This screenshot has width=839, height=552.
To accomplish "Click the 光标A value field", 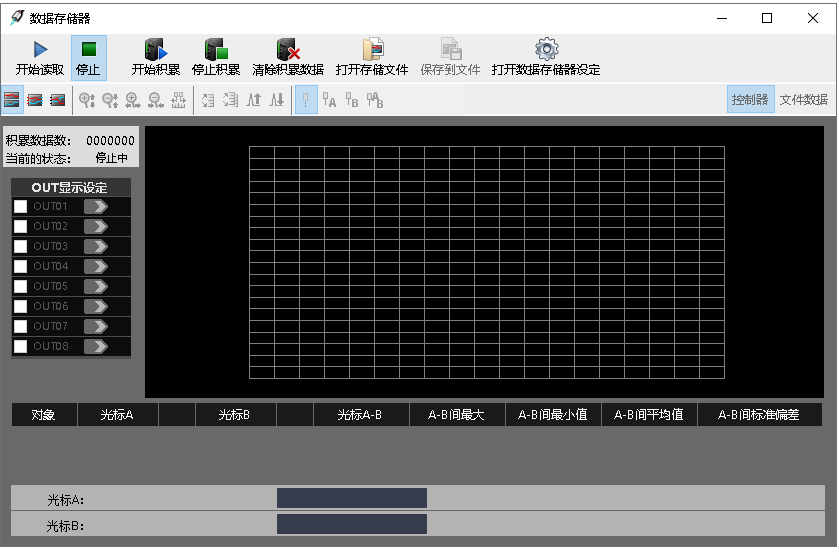I will pyautogui.click(x=351, y=498).
